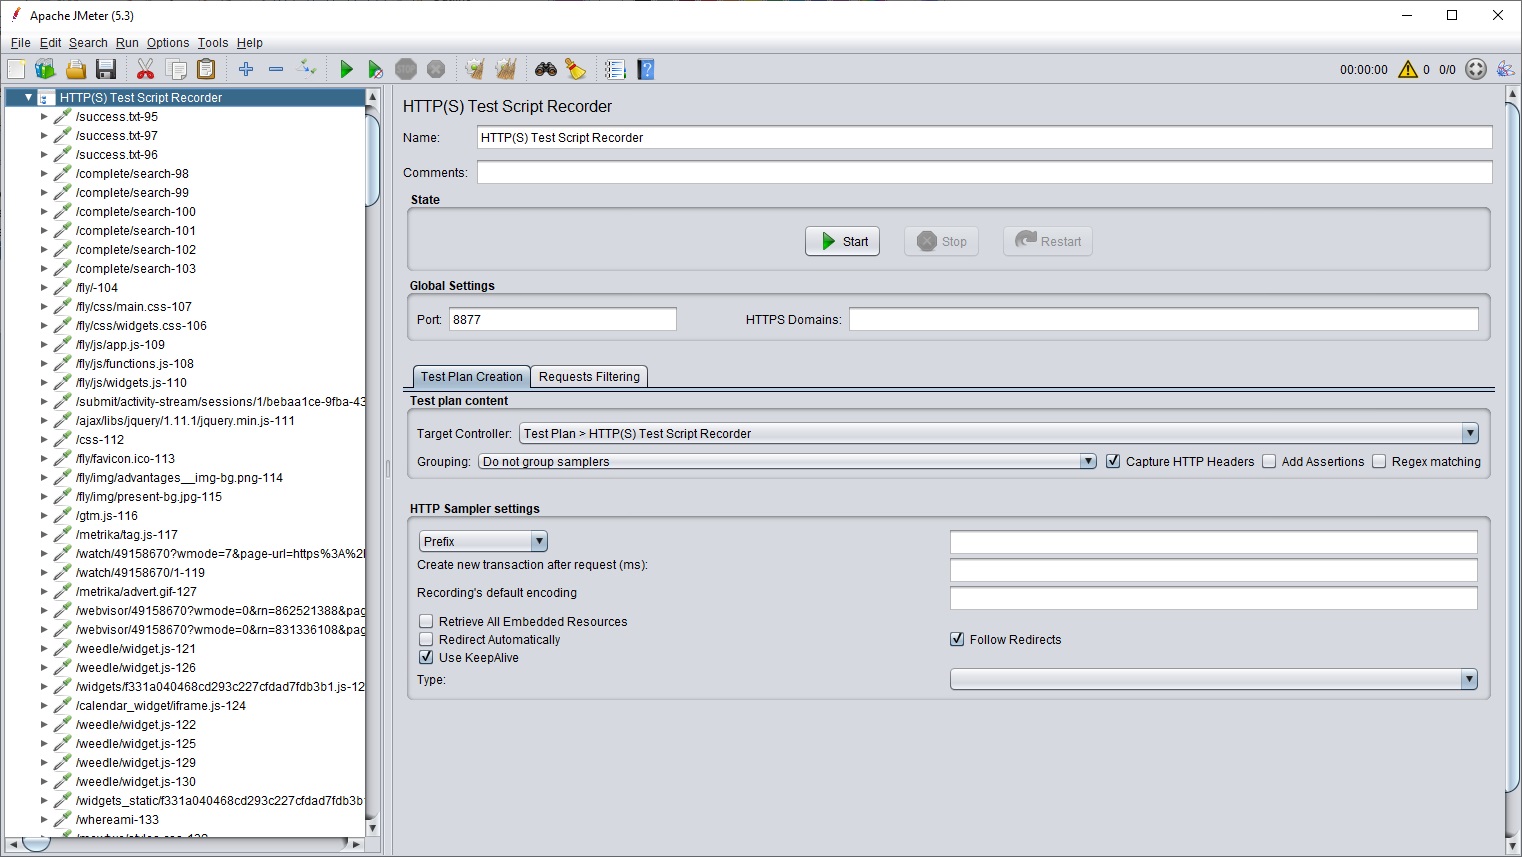This screenshot has width=1522, height=857.
Task: Toggle the Use KeepAlive checkbox
Action: tap(426, 657)
